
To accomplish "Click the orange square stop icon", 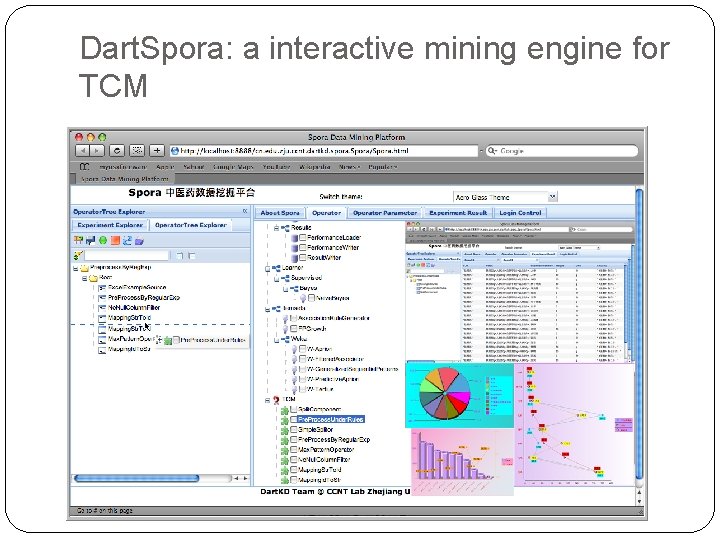I will pyautogui.click(x=115, y=240).
